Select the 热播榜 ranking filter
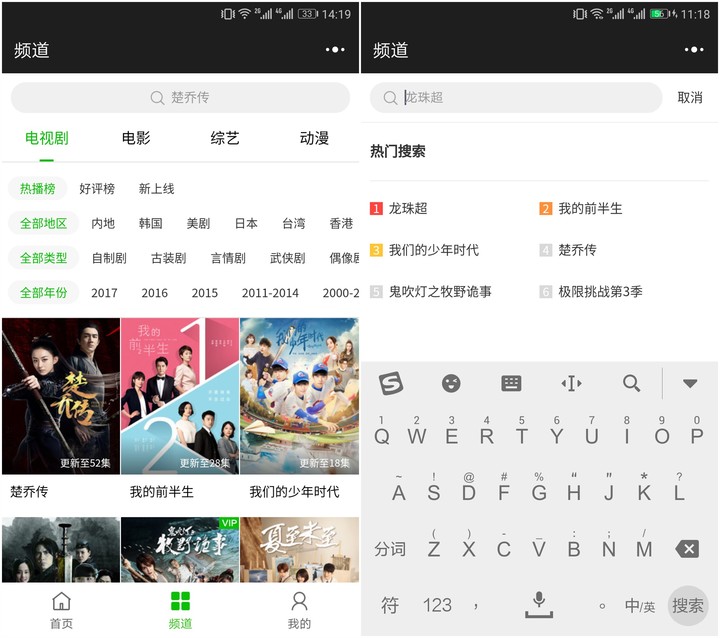Viewport: 720px width, 638px height. click(38, 188)
